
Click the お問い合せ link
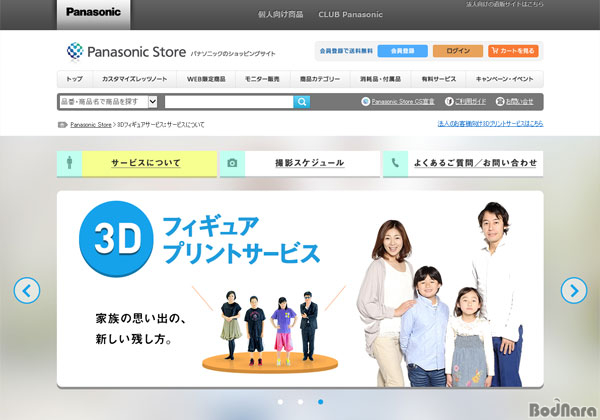519,101
